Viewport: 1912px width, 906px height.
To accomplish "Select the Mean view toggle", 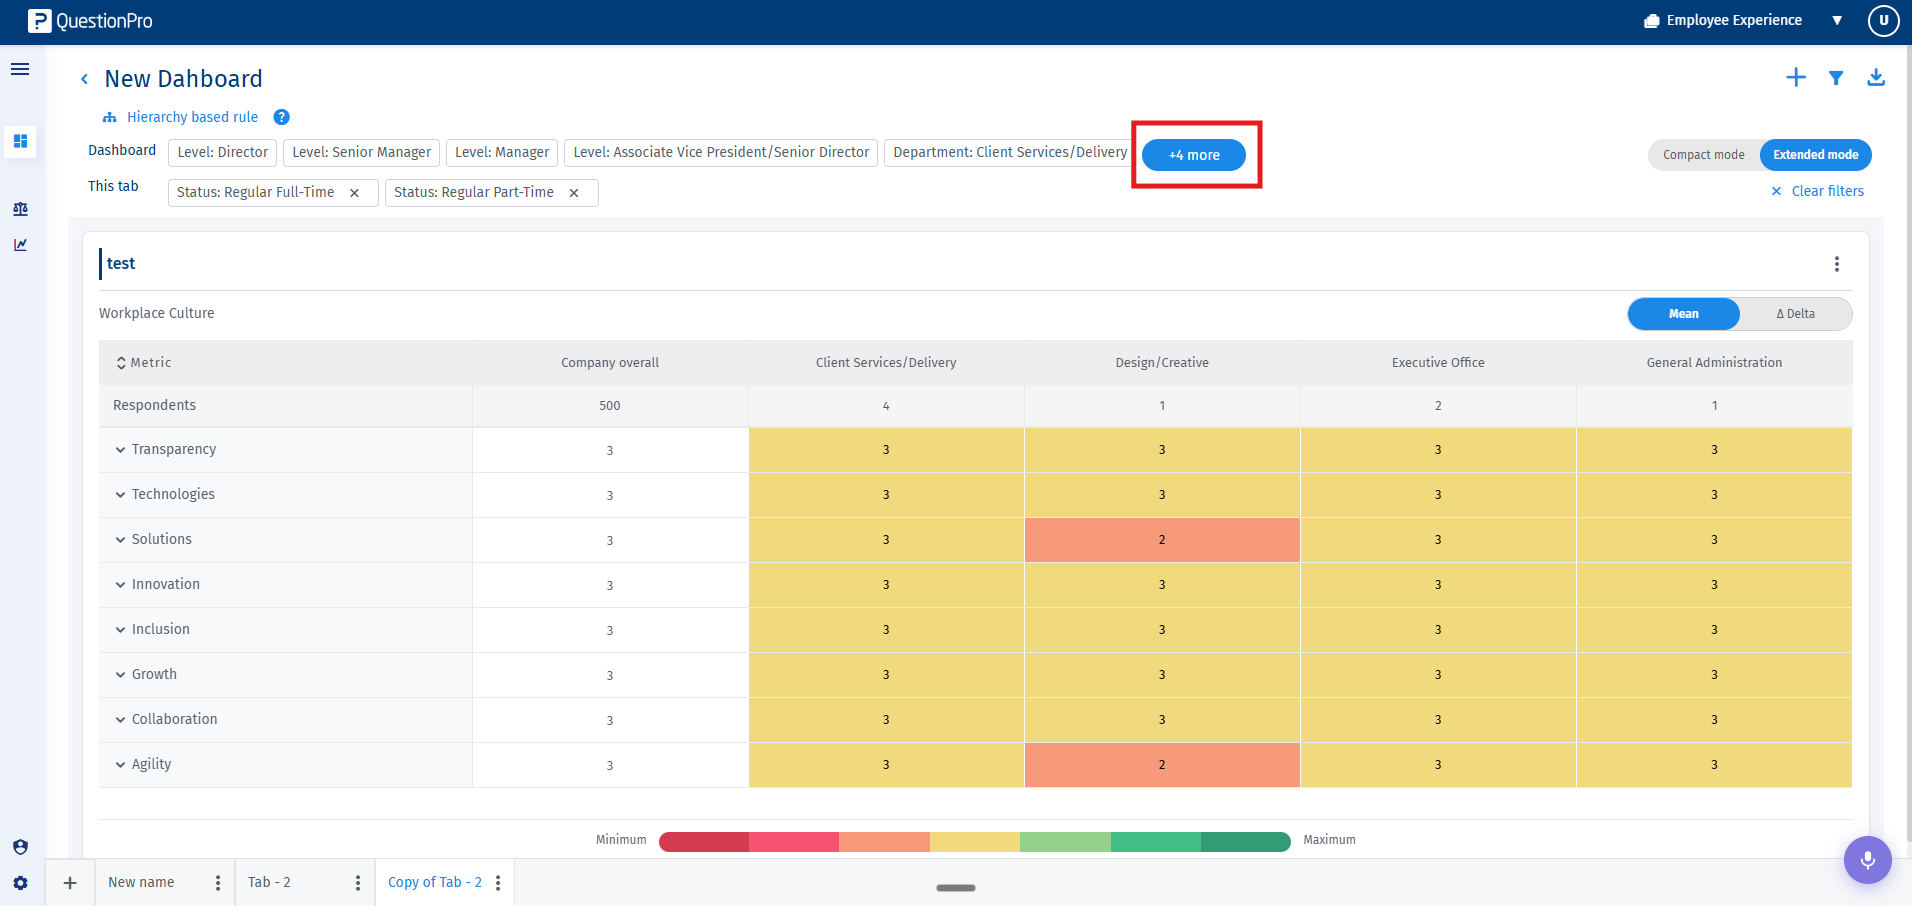I will click(x=1684, y=314).
